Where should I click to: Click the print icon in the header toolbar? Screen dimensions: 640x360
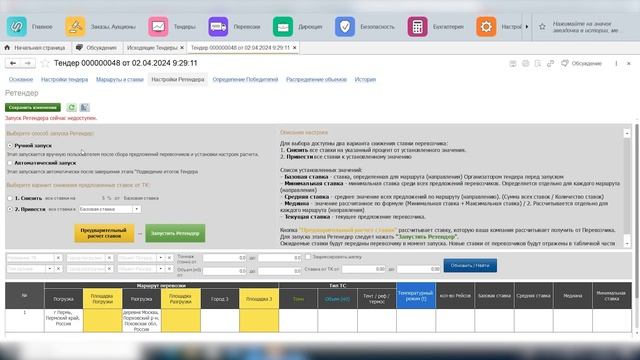(x=525, y=63)
